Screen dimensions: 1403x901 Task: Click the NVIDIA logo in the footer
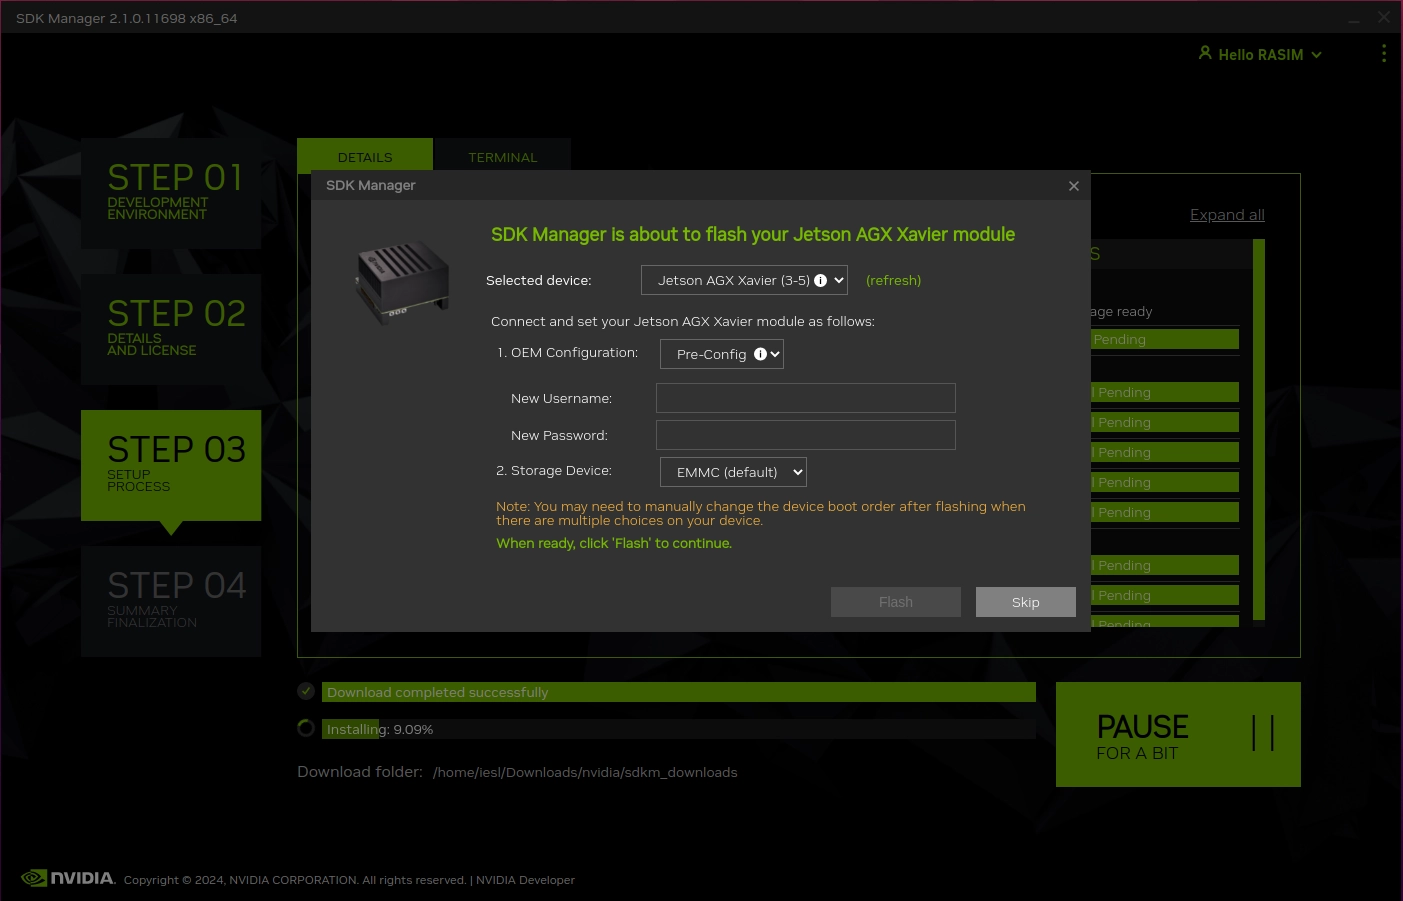[68, 878]
